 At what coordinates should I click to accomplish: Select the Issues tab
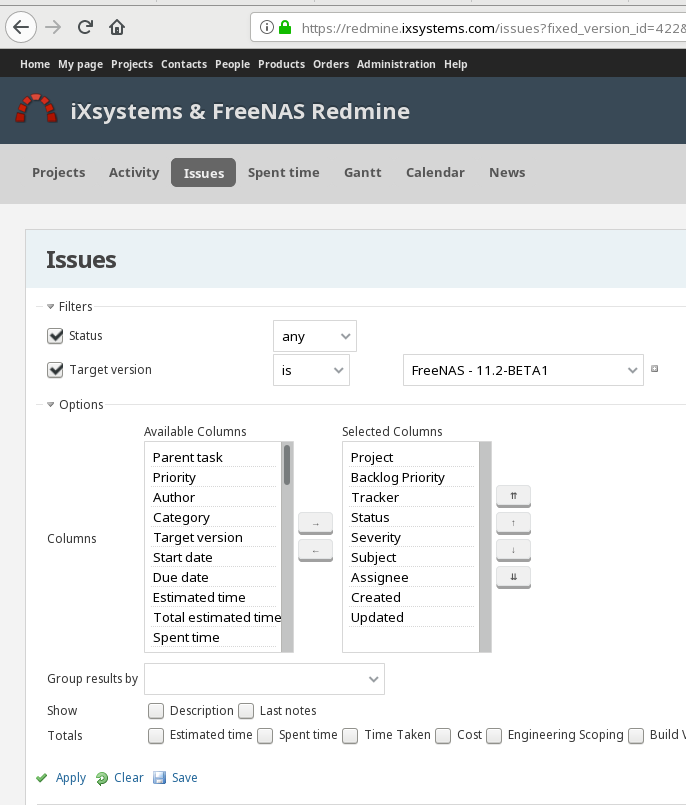point(203,172)
